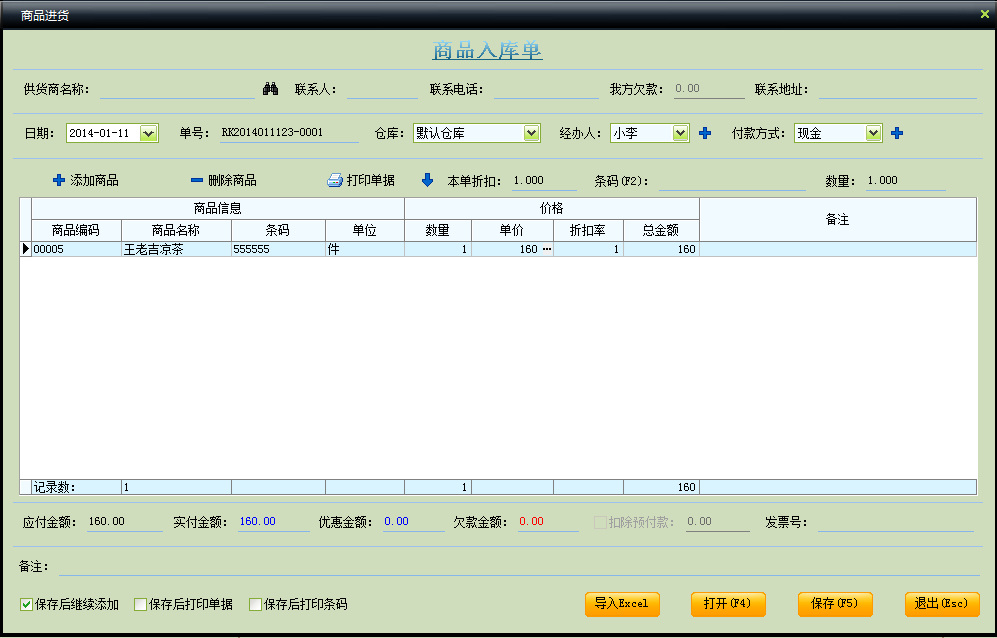Expand the 仓库 warehouse dropdown
This screenshot has height=638, width=997.
point(532,133)
